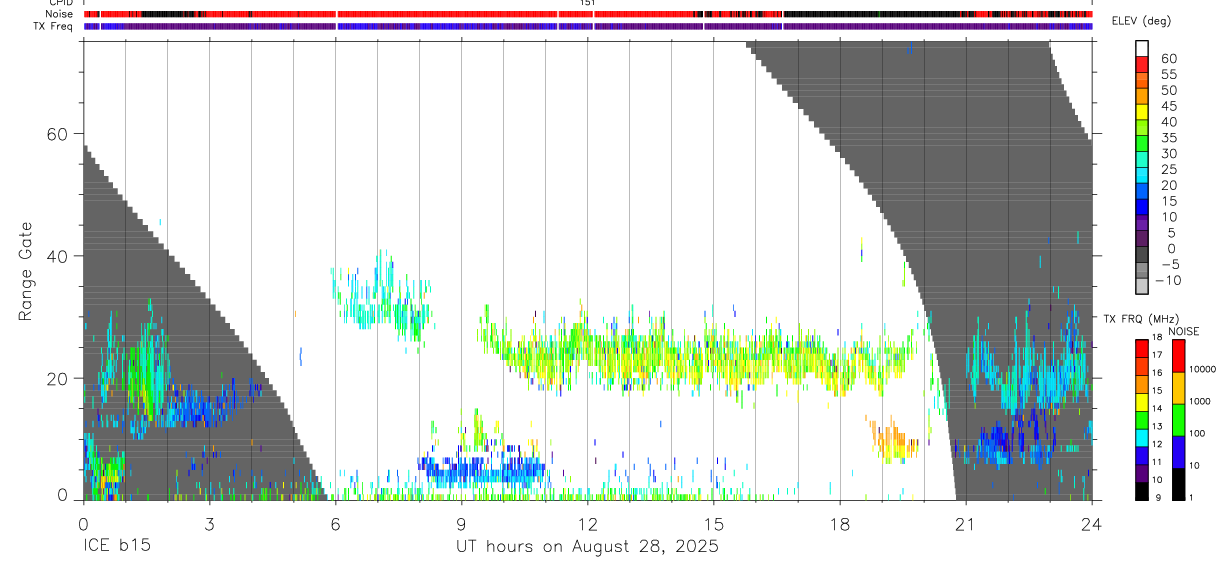
Task: Click the orange echo cluster near 19 UT
Action: click(x=892, y=440)
